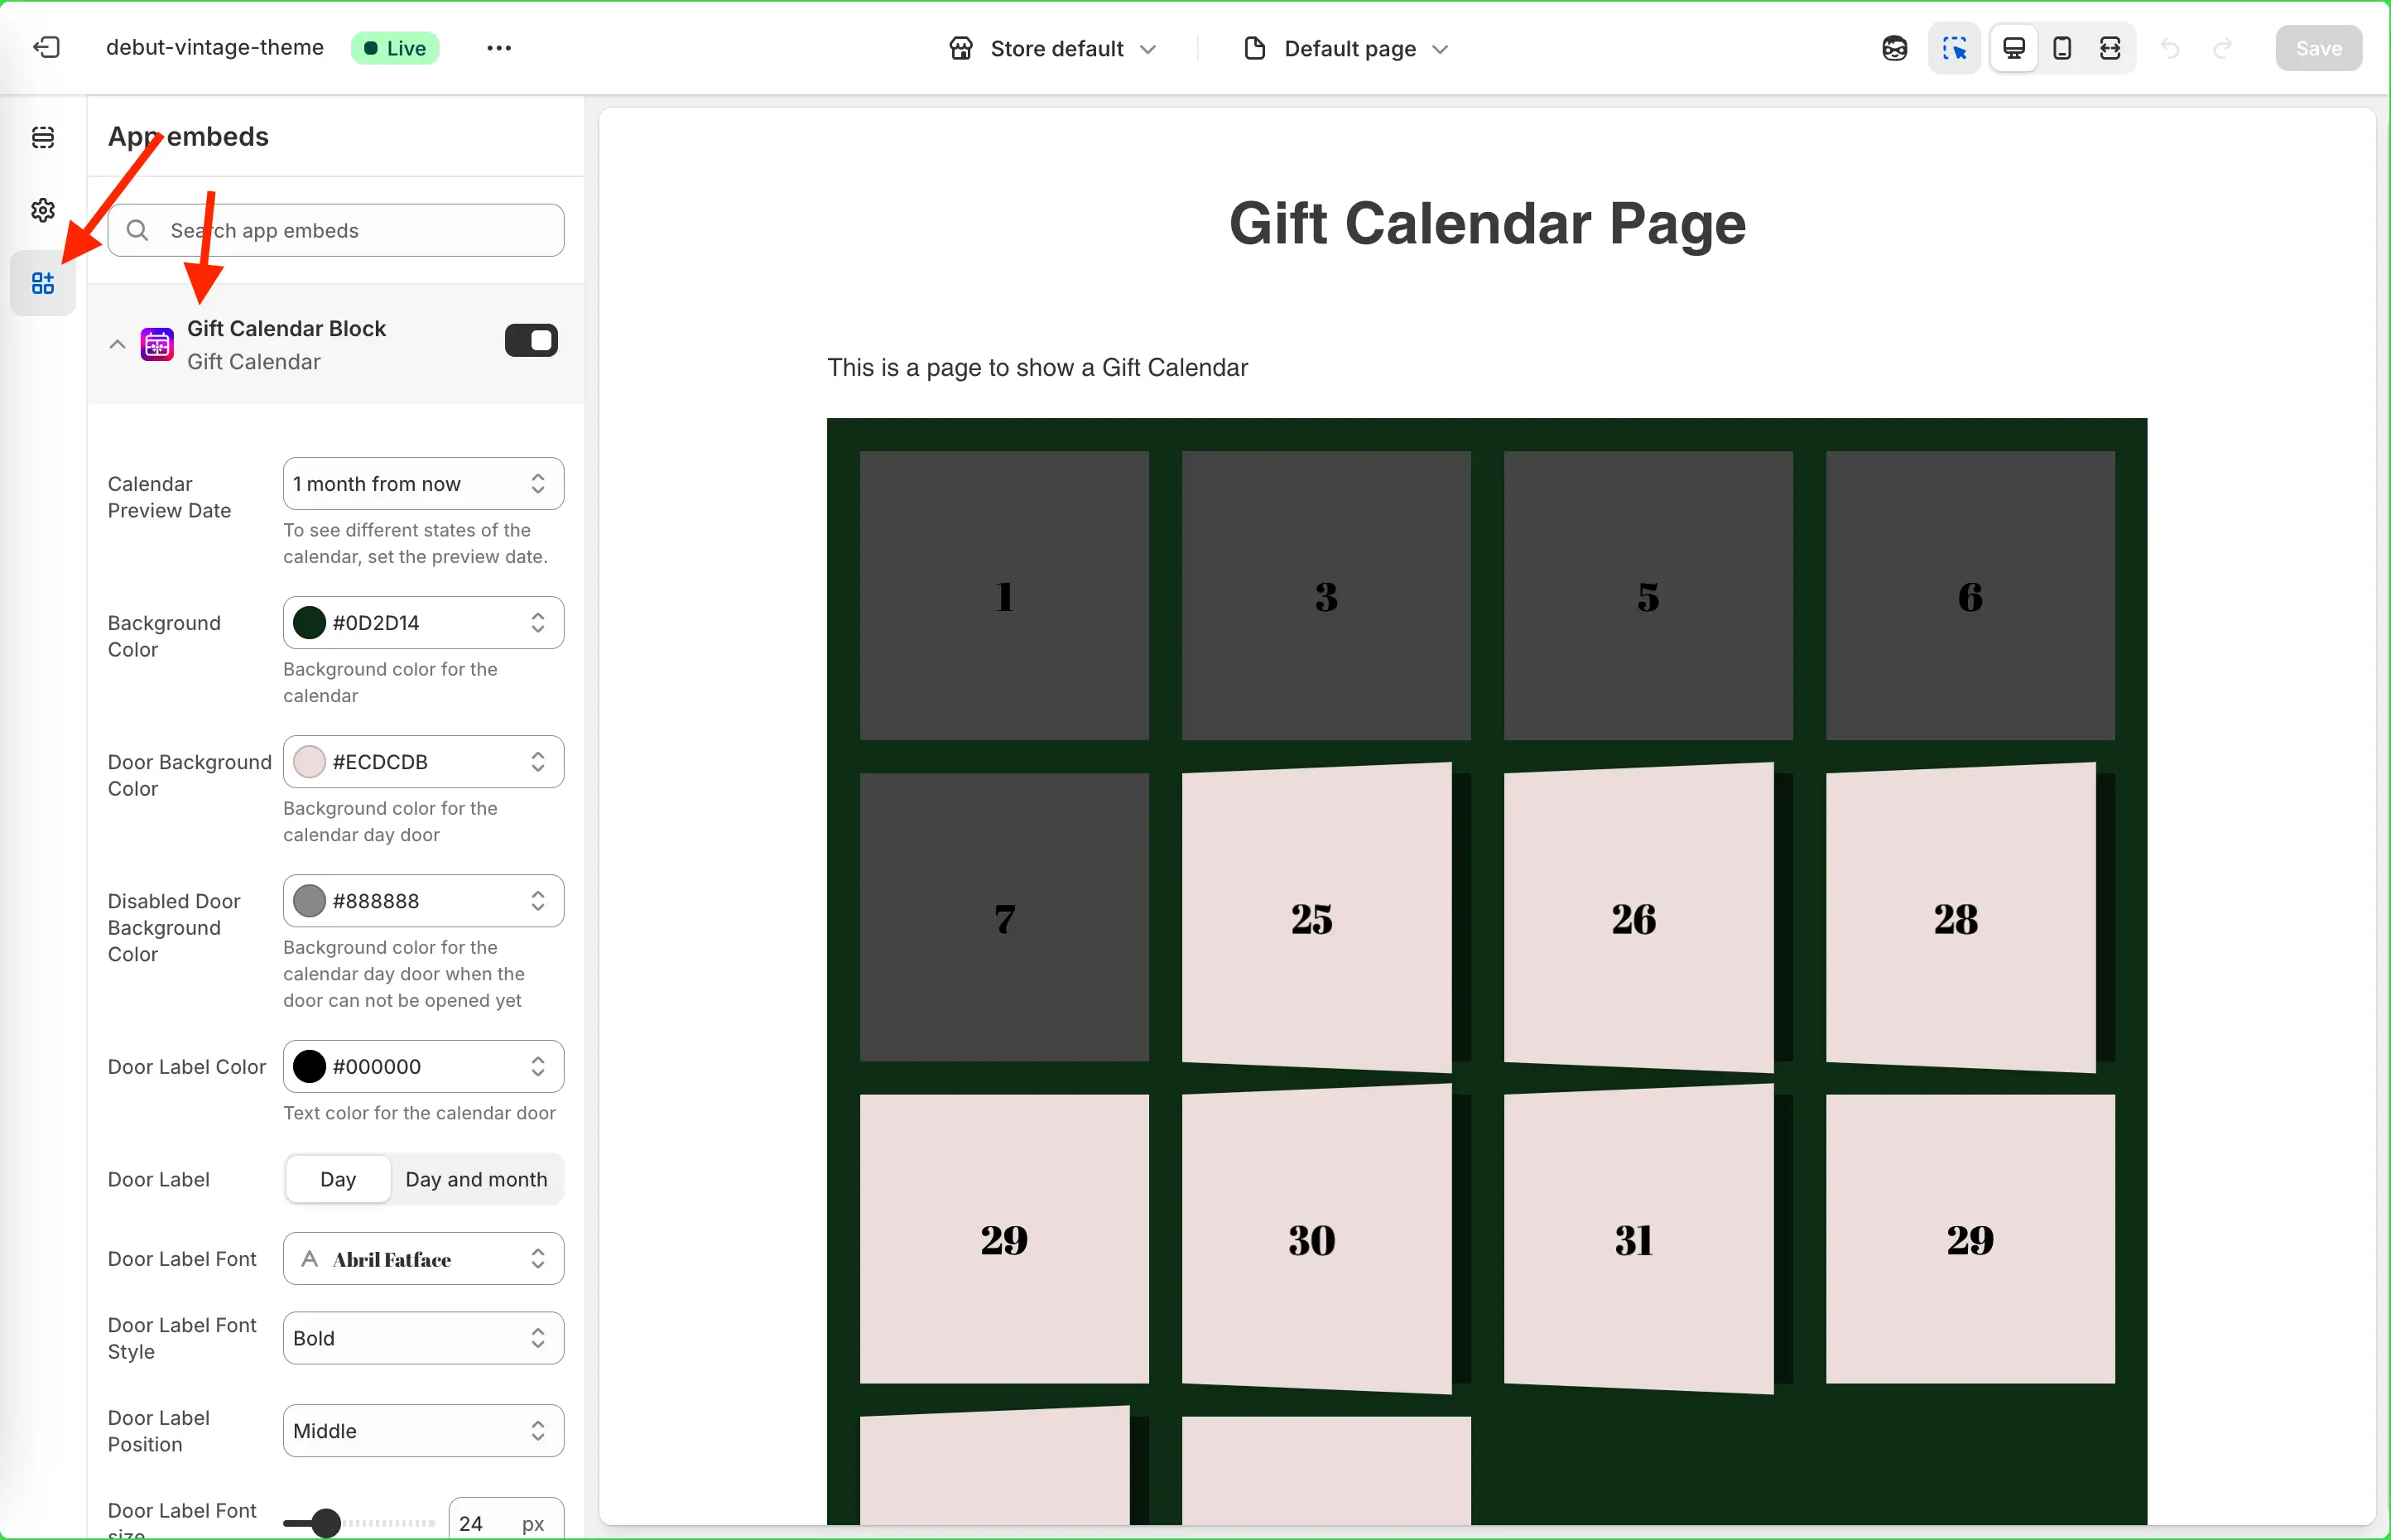Toggle the inspector selection tool
The width and height of the screenshot is (2391, 1540).
(1954, 48)
